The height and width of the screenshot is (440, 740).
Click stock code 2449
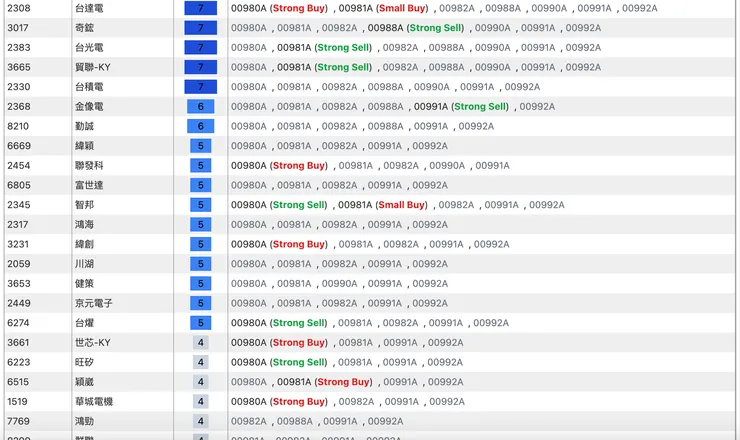(19, 303)
